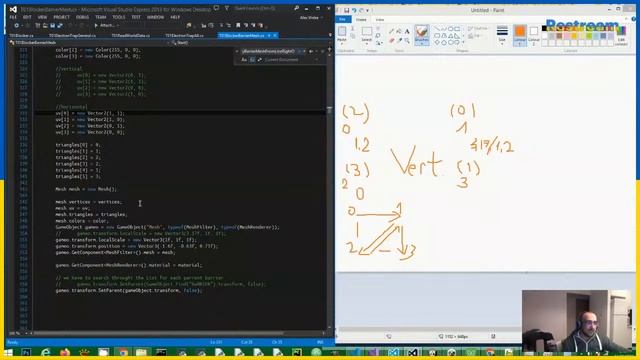
Task: Select the Color picker eyedropper tool
Action: pyautogui.click(x=399, y=40)
